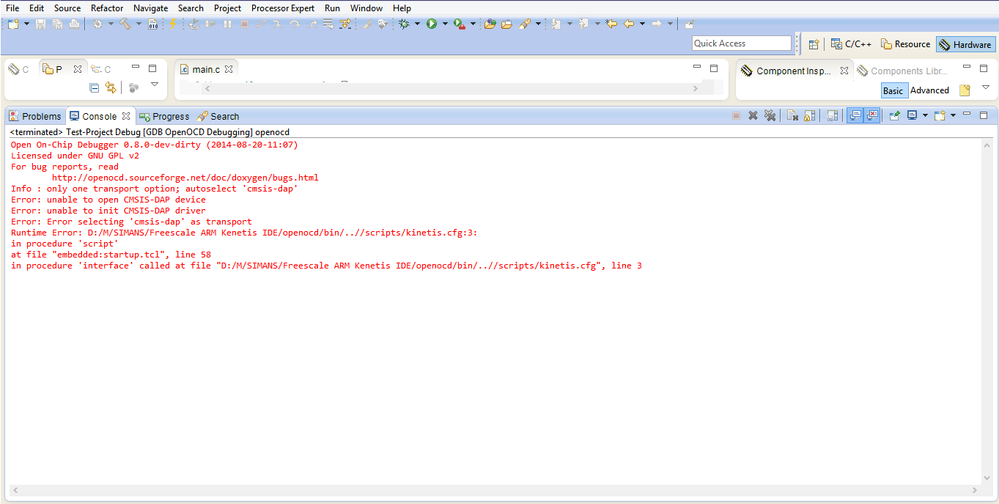Switch to the Search tab
The image size is (999, 504).
click(x=218, y=116)
